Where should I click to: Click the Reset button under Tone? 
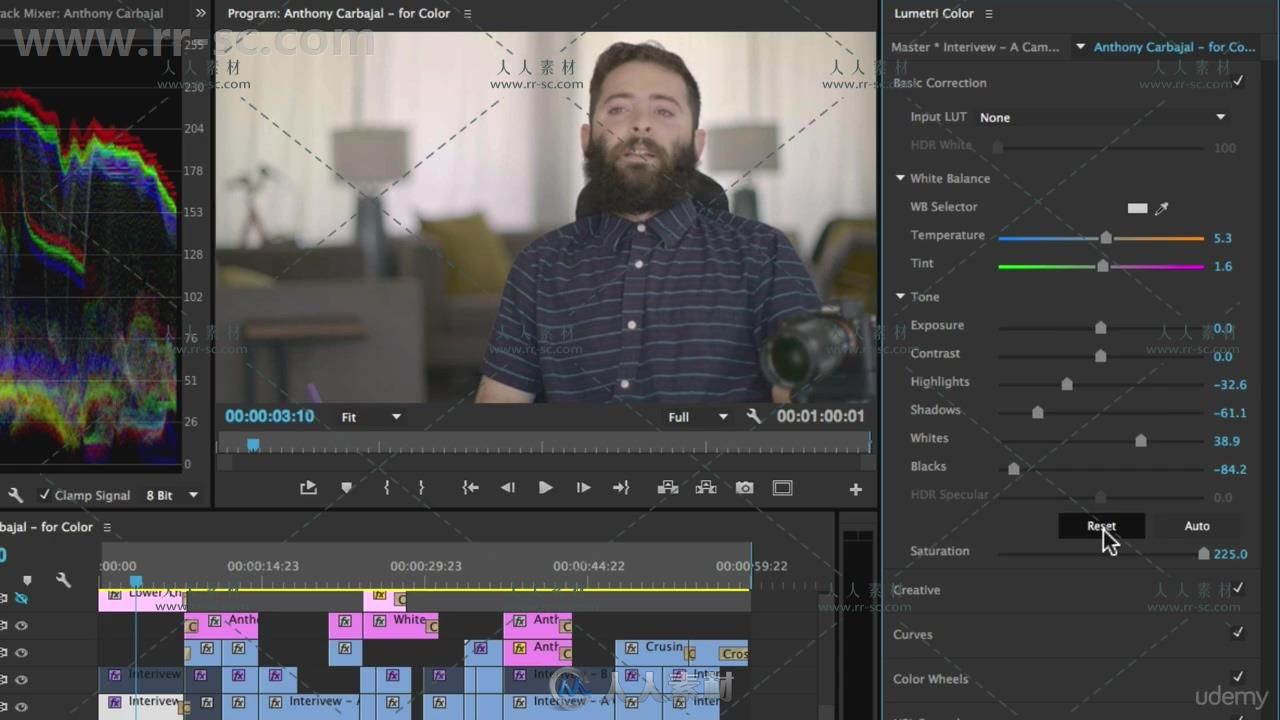[x=1101, y=526]
